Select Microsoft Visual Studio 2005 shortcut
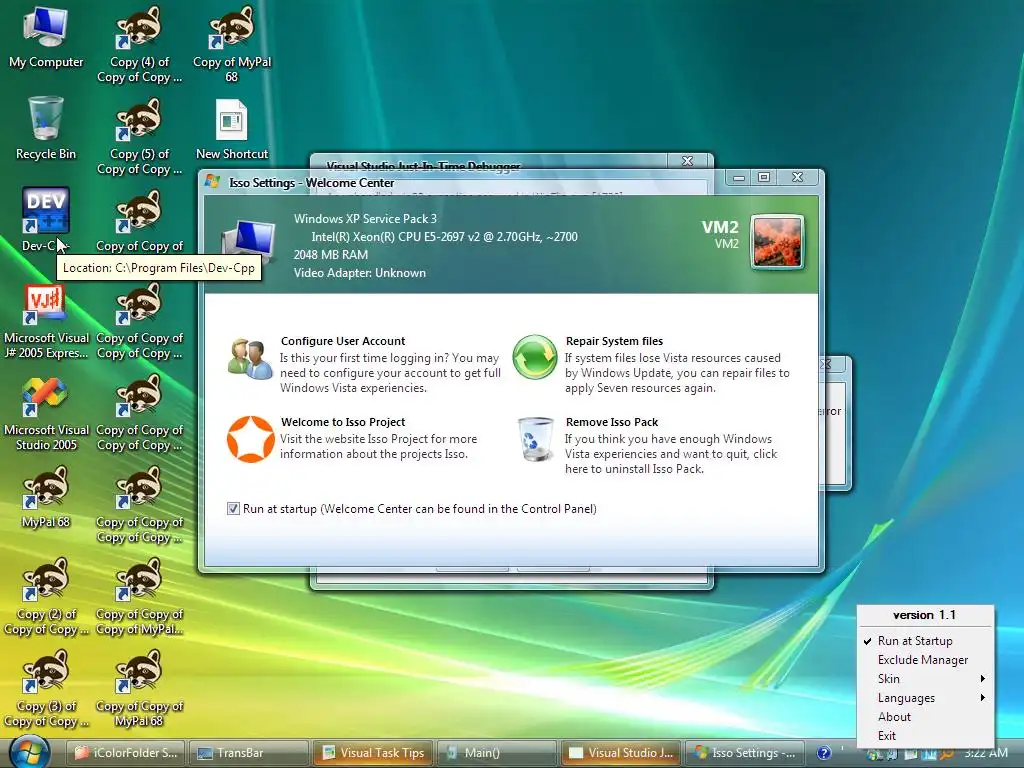 pos(46,413)
